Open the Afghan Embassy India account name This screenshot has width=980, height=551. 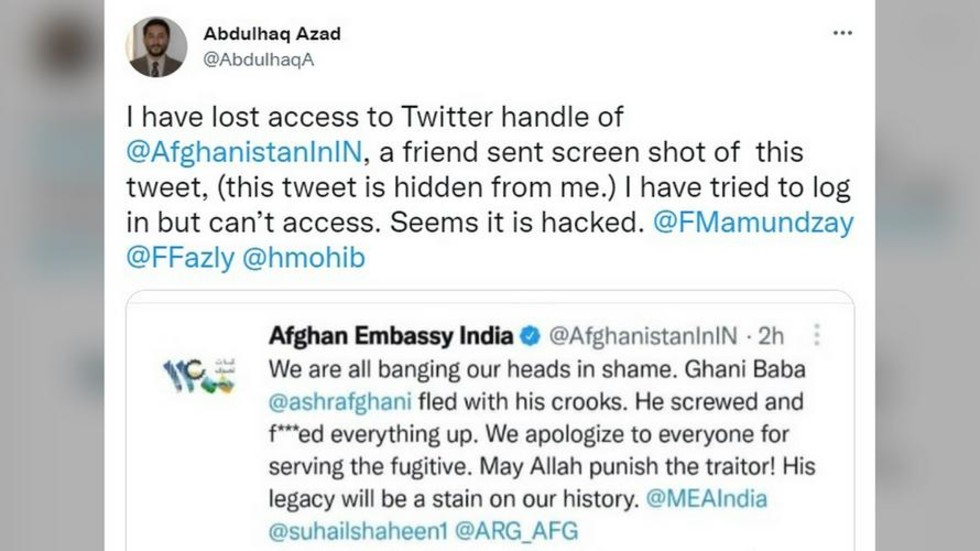[391, 334]
